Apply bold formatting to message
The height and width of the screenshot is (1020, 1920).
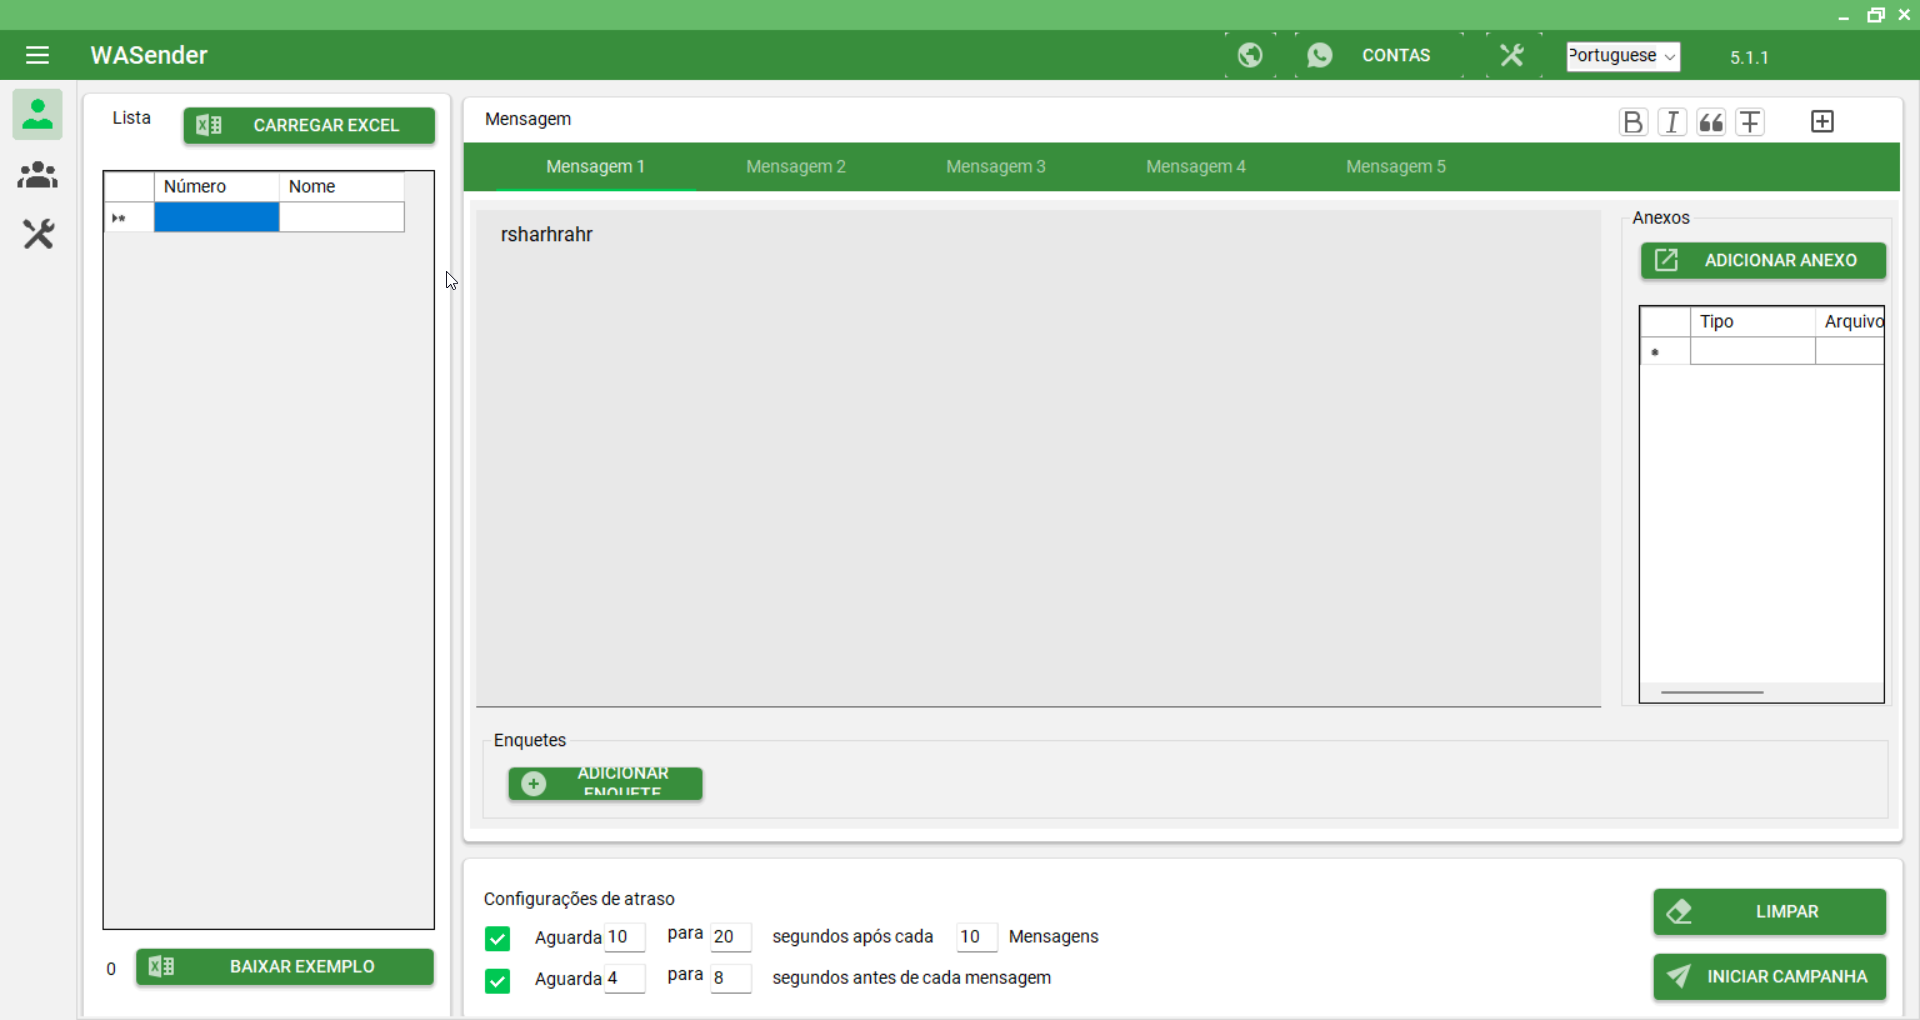[1633, 122]
